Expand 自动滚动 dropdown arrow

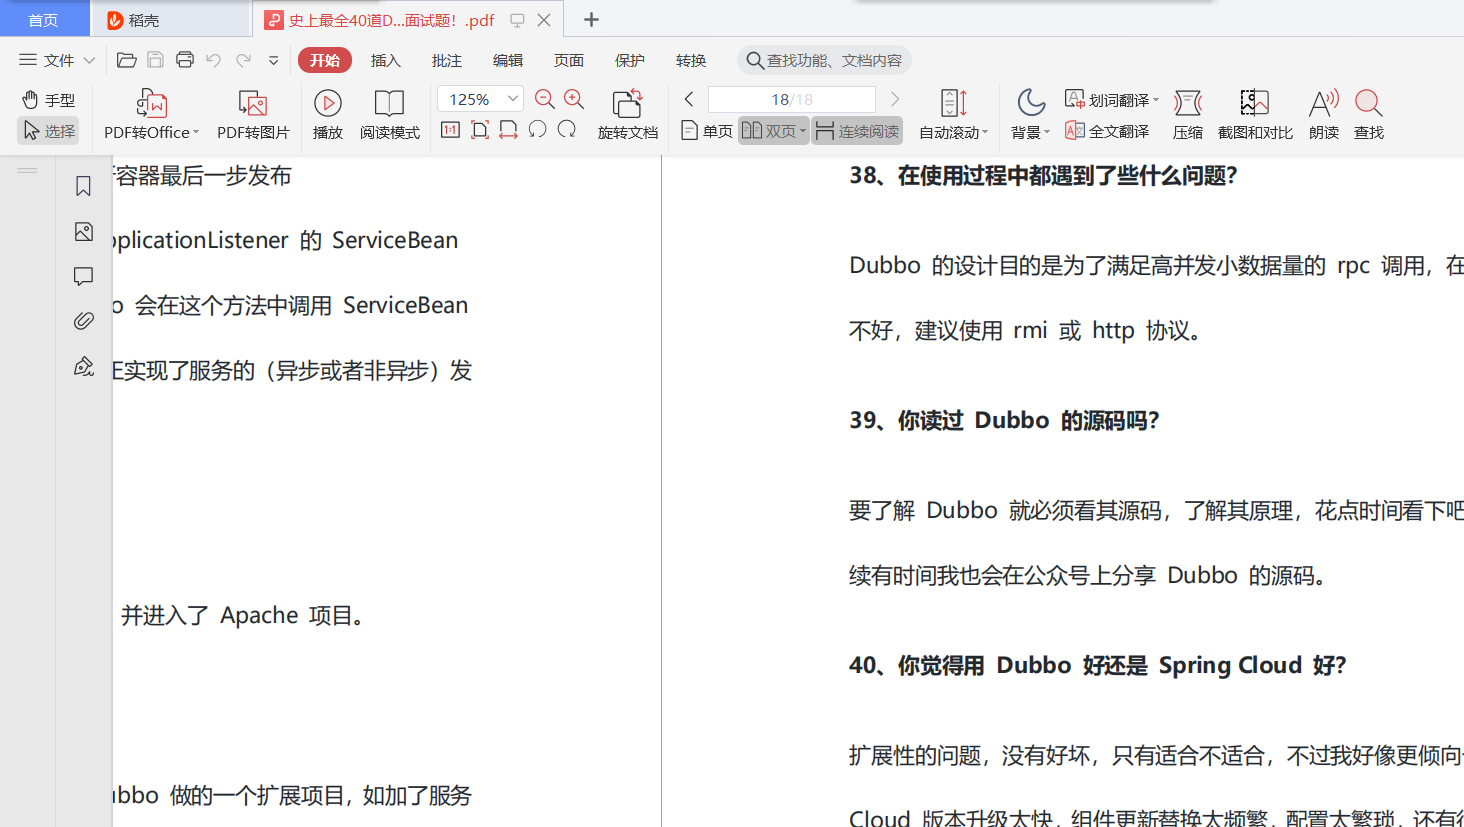(x=985, y=132)
